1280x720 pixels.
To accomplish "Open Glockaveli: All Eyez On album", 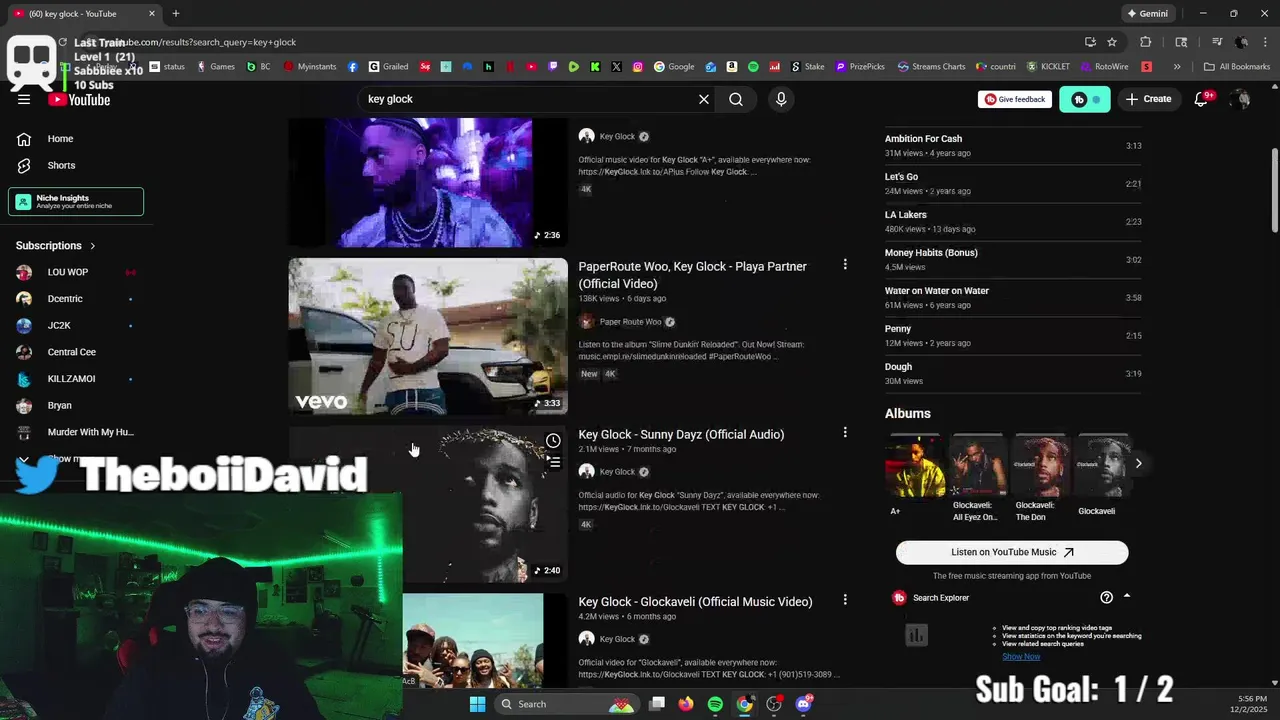I will (977, 466).
